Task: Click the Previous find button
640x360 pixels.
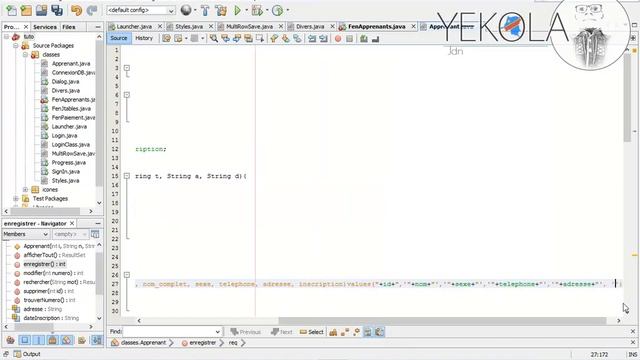Action: click(x=245, y=332)
